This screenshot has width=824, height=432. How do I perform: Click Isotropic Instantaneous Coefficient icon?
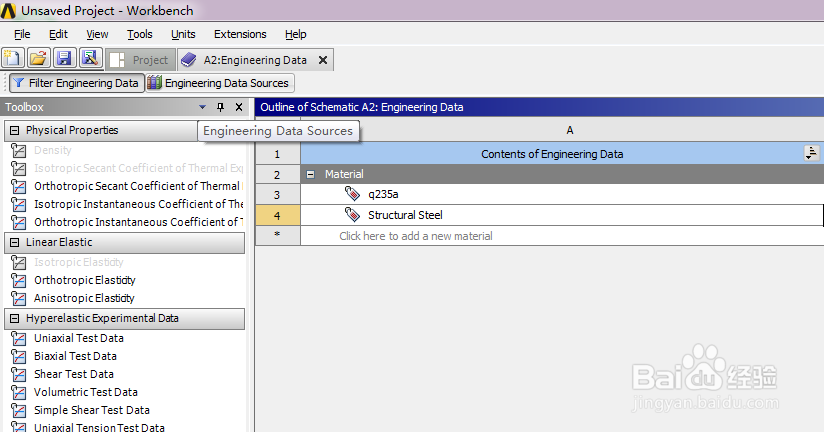pos(18,204)
